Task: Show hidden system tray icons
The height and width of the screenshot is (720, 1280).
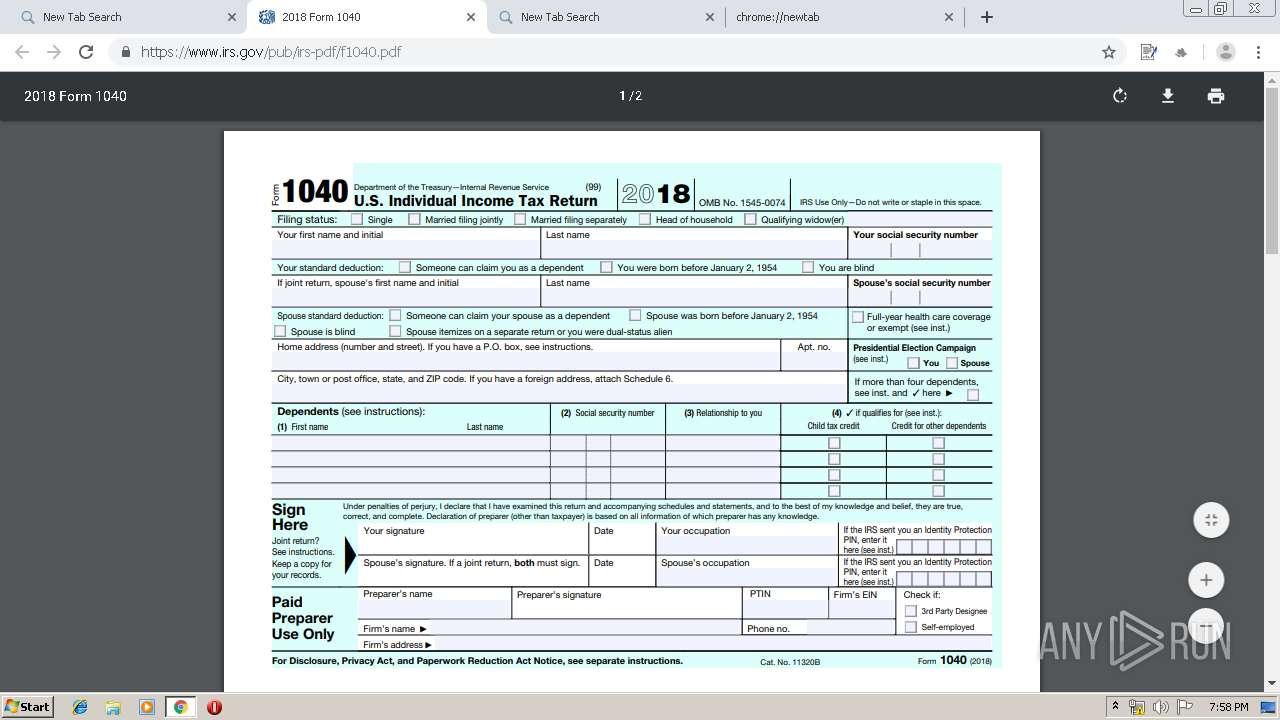Action: [x=1115, y=707]
